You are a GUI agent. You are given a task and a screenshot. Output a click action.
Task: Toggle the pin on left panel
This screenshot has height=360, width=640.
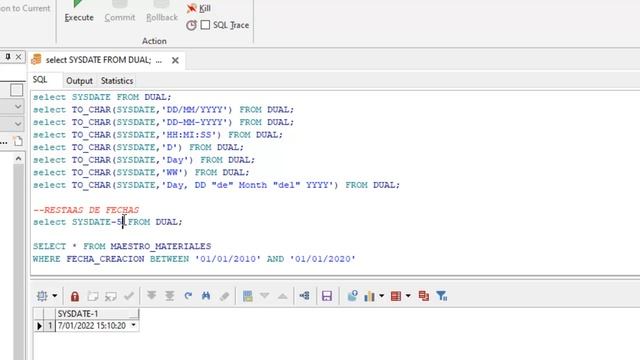7,57
